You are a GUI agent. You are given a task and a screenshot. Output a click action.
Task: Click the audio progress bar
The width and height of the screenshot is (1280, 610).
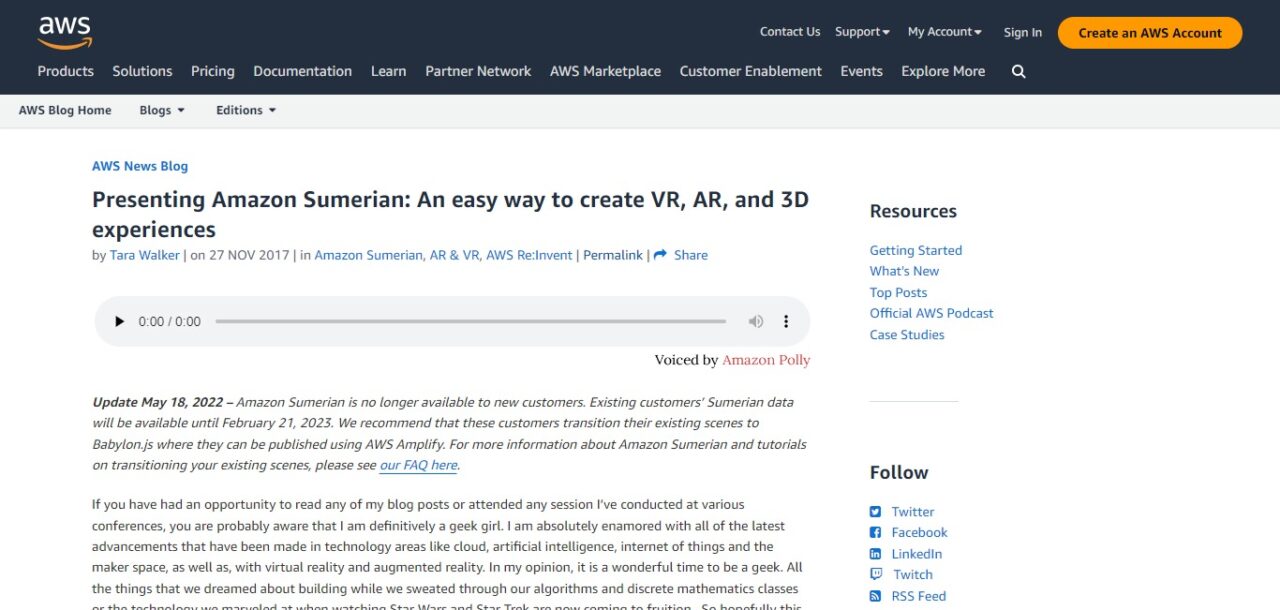[470, 321]
